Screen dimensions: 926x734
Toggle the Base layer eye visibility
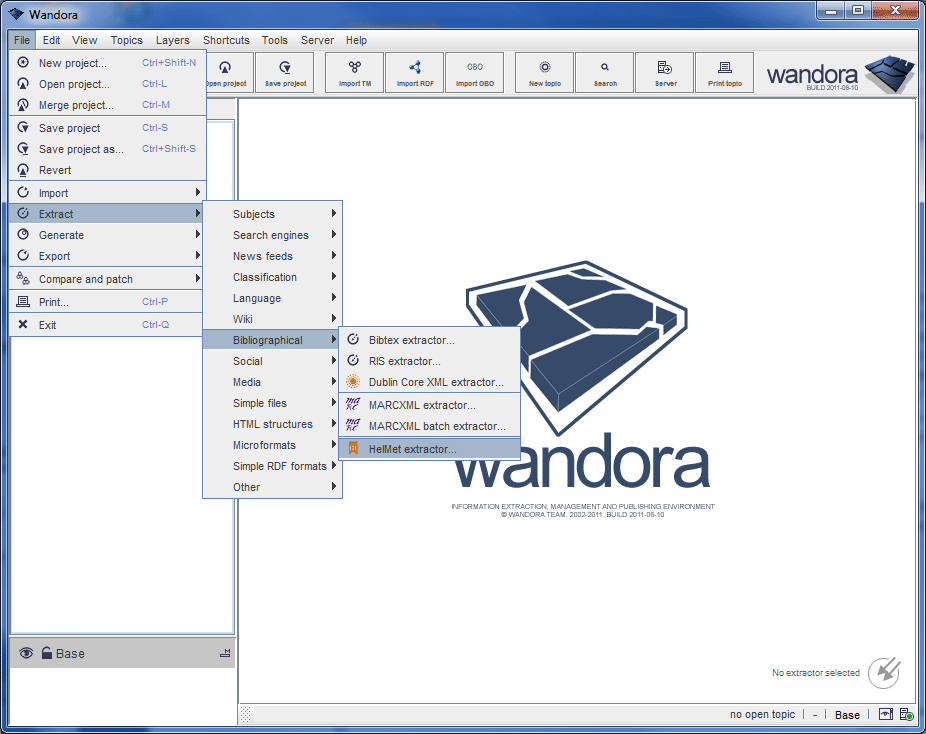[x=26, y=653]
